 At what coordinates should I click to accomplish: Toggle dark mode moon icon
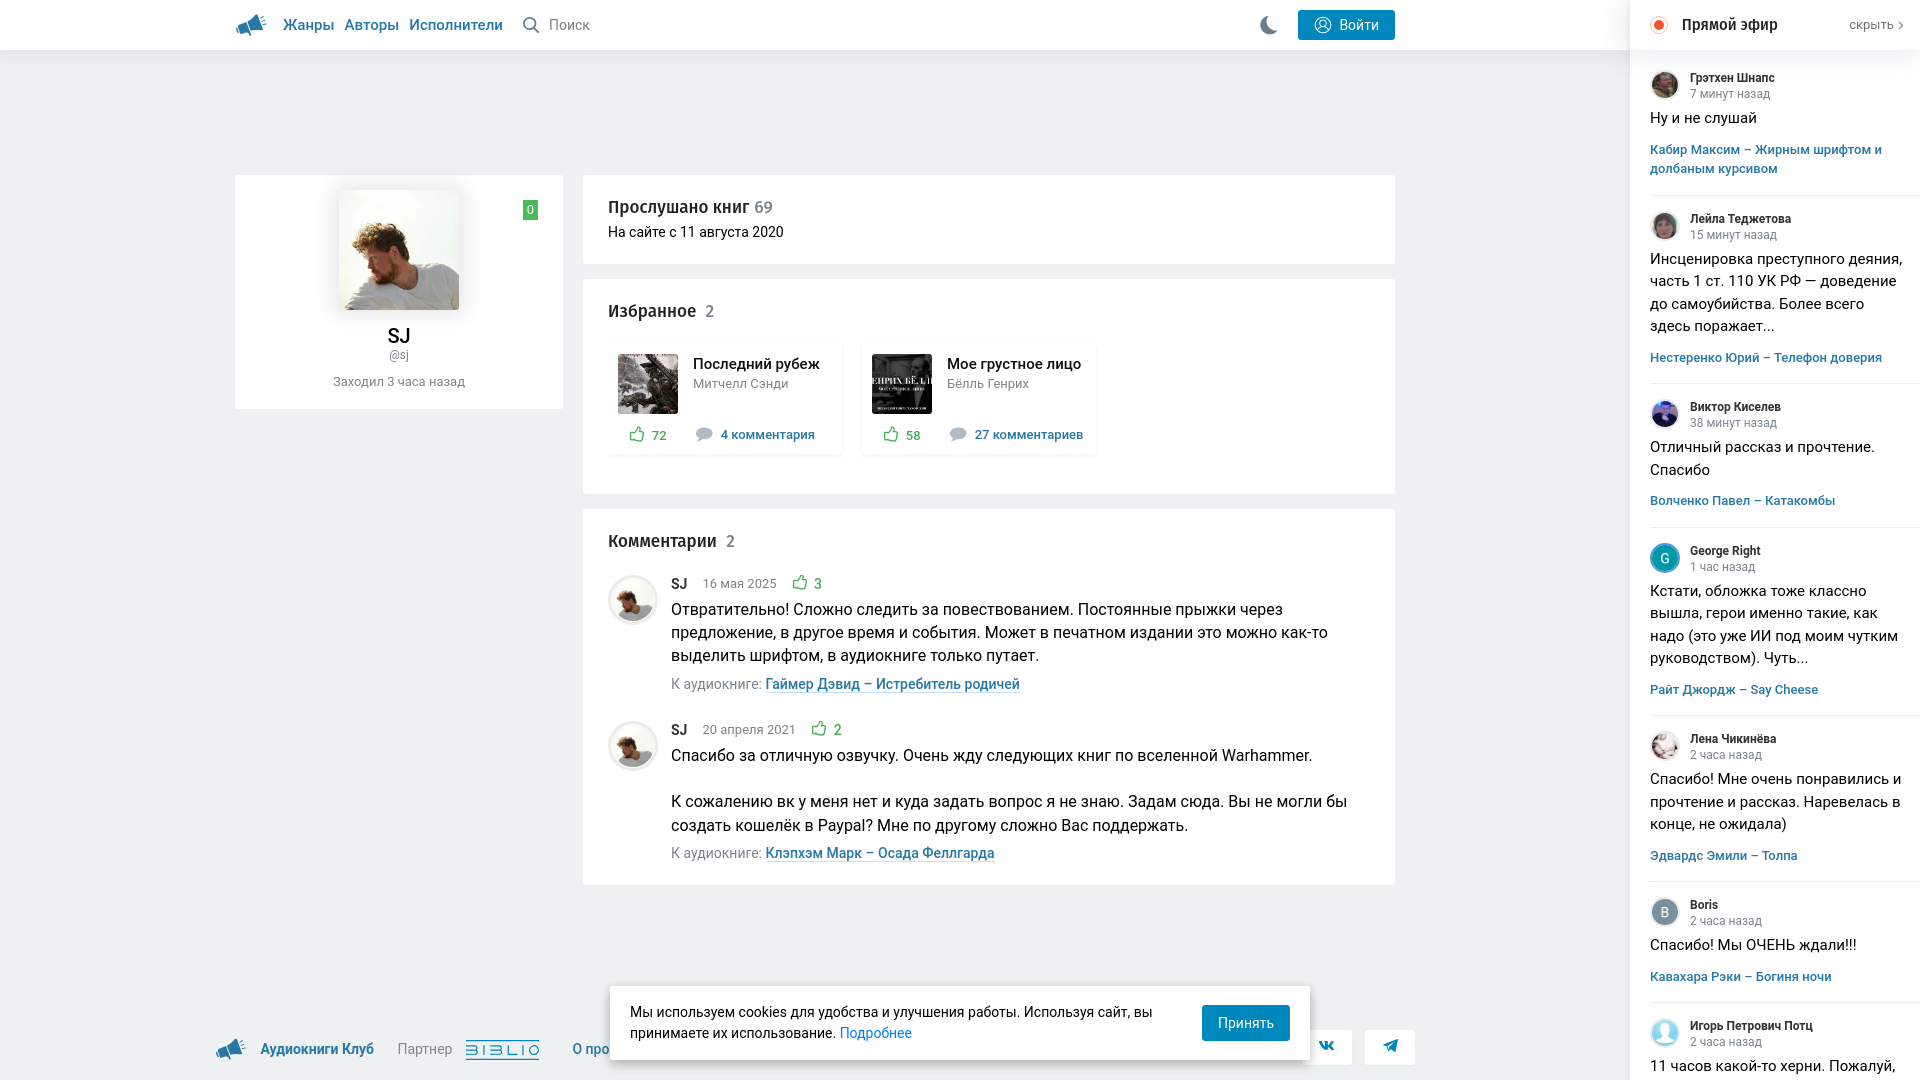coord(1268,25)
